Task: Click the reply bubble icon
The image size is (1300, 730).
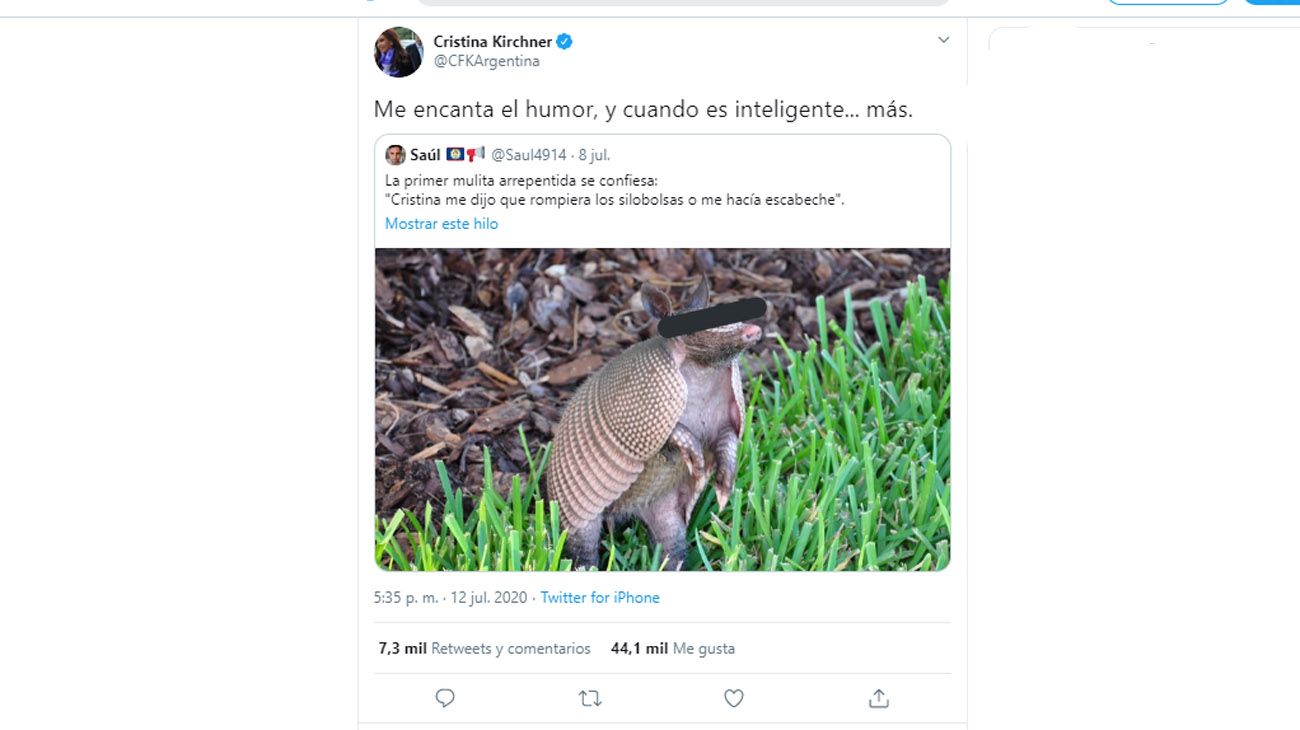Action: click(444, 698)
